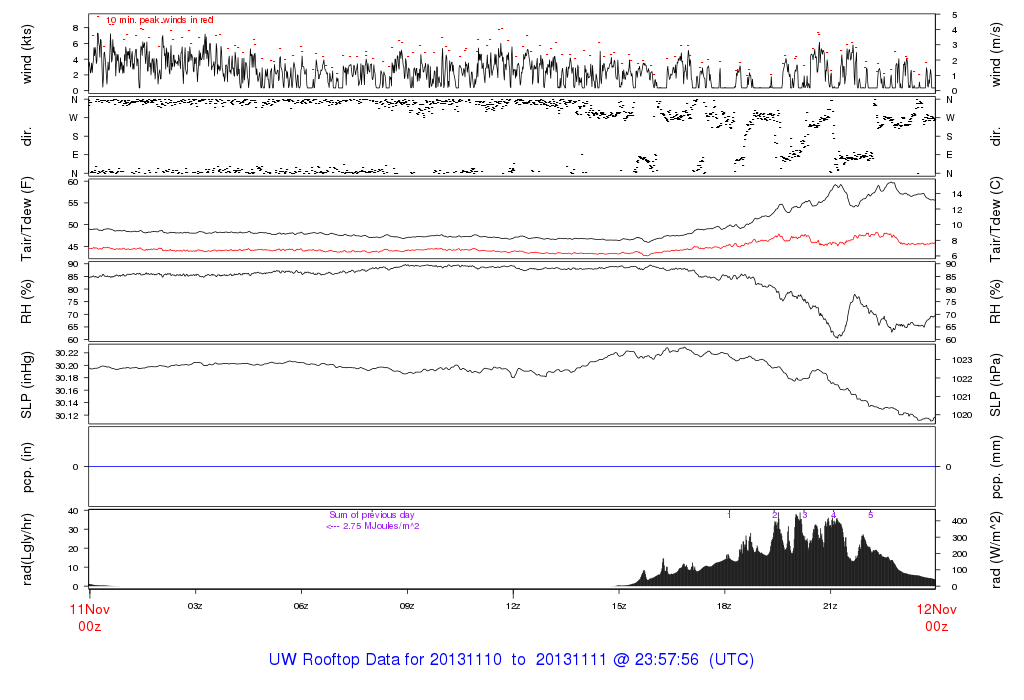Image resolution: width=1024 pixels, height=700 pixels.
Task: Click the '10 min. peak winds in red' legend
Action: pos(159,20)
